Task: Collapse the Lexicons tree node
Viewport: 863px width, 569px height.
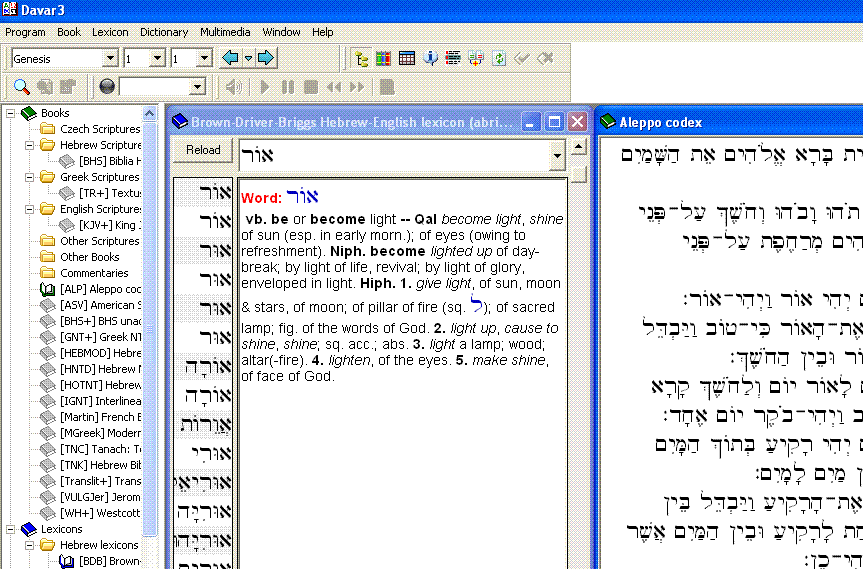Action: [10, 529]
